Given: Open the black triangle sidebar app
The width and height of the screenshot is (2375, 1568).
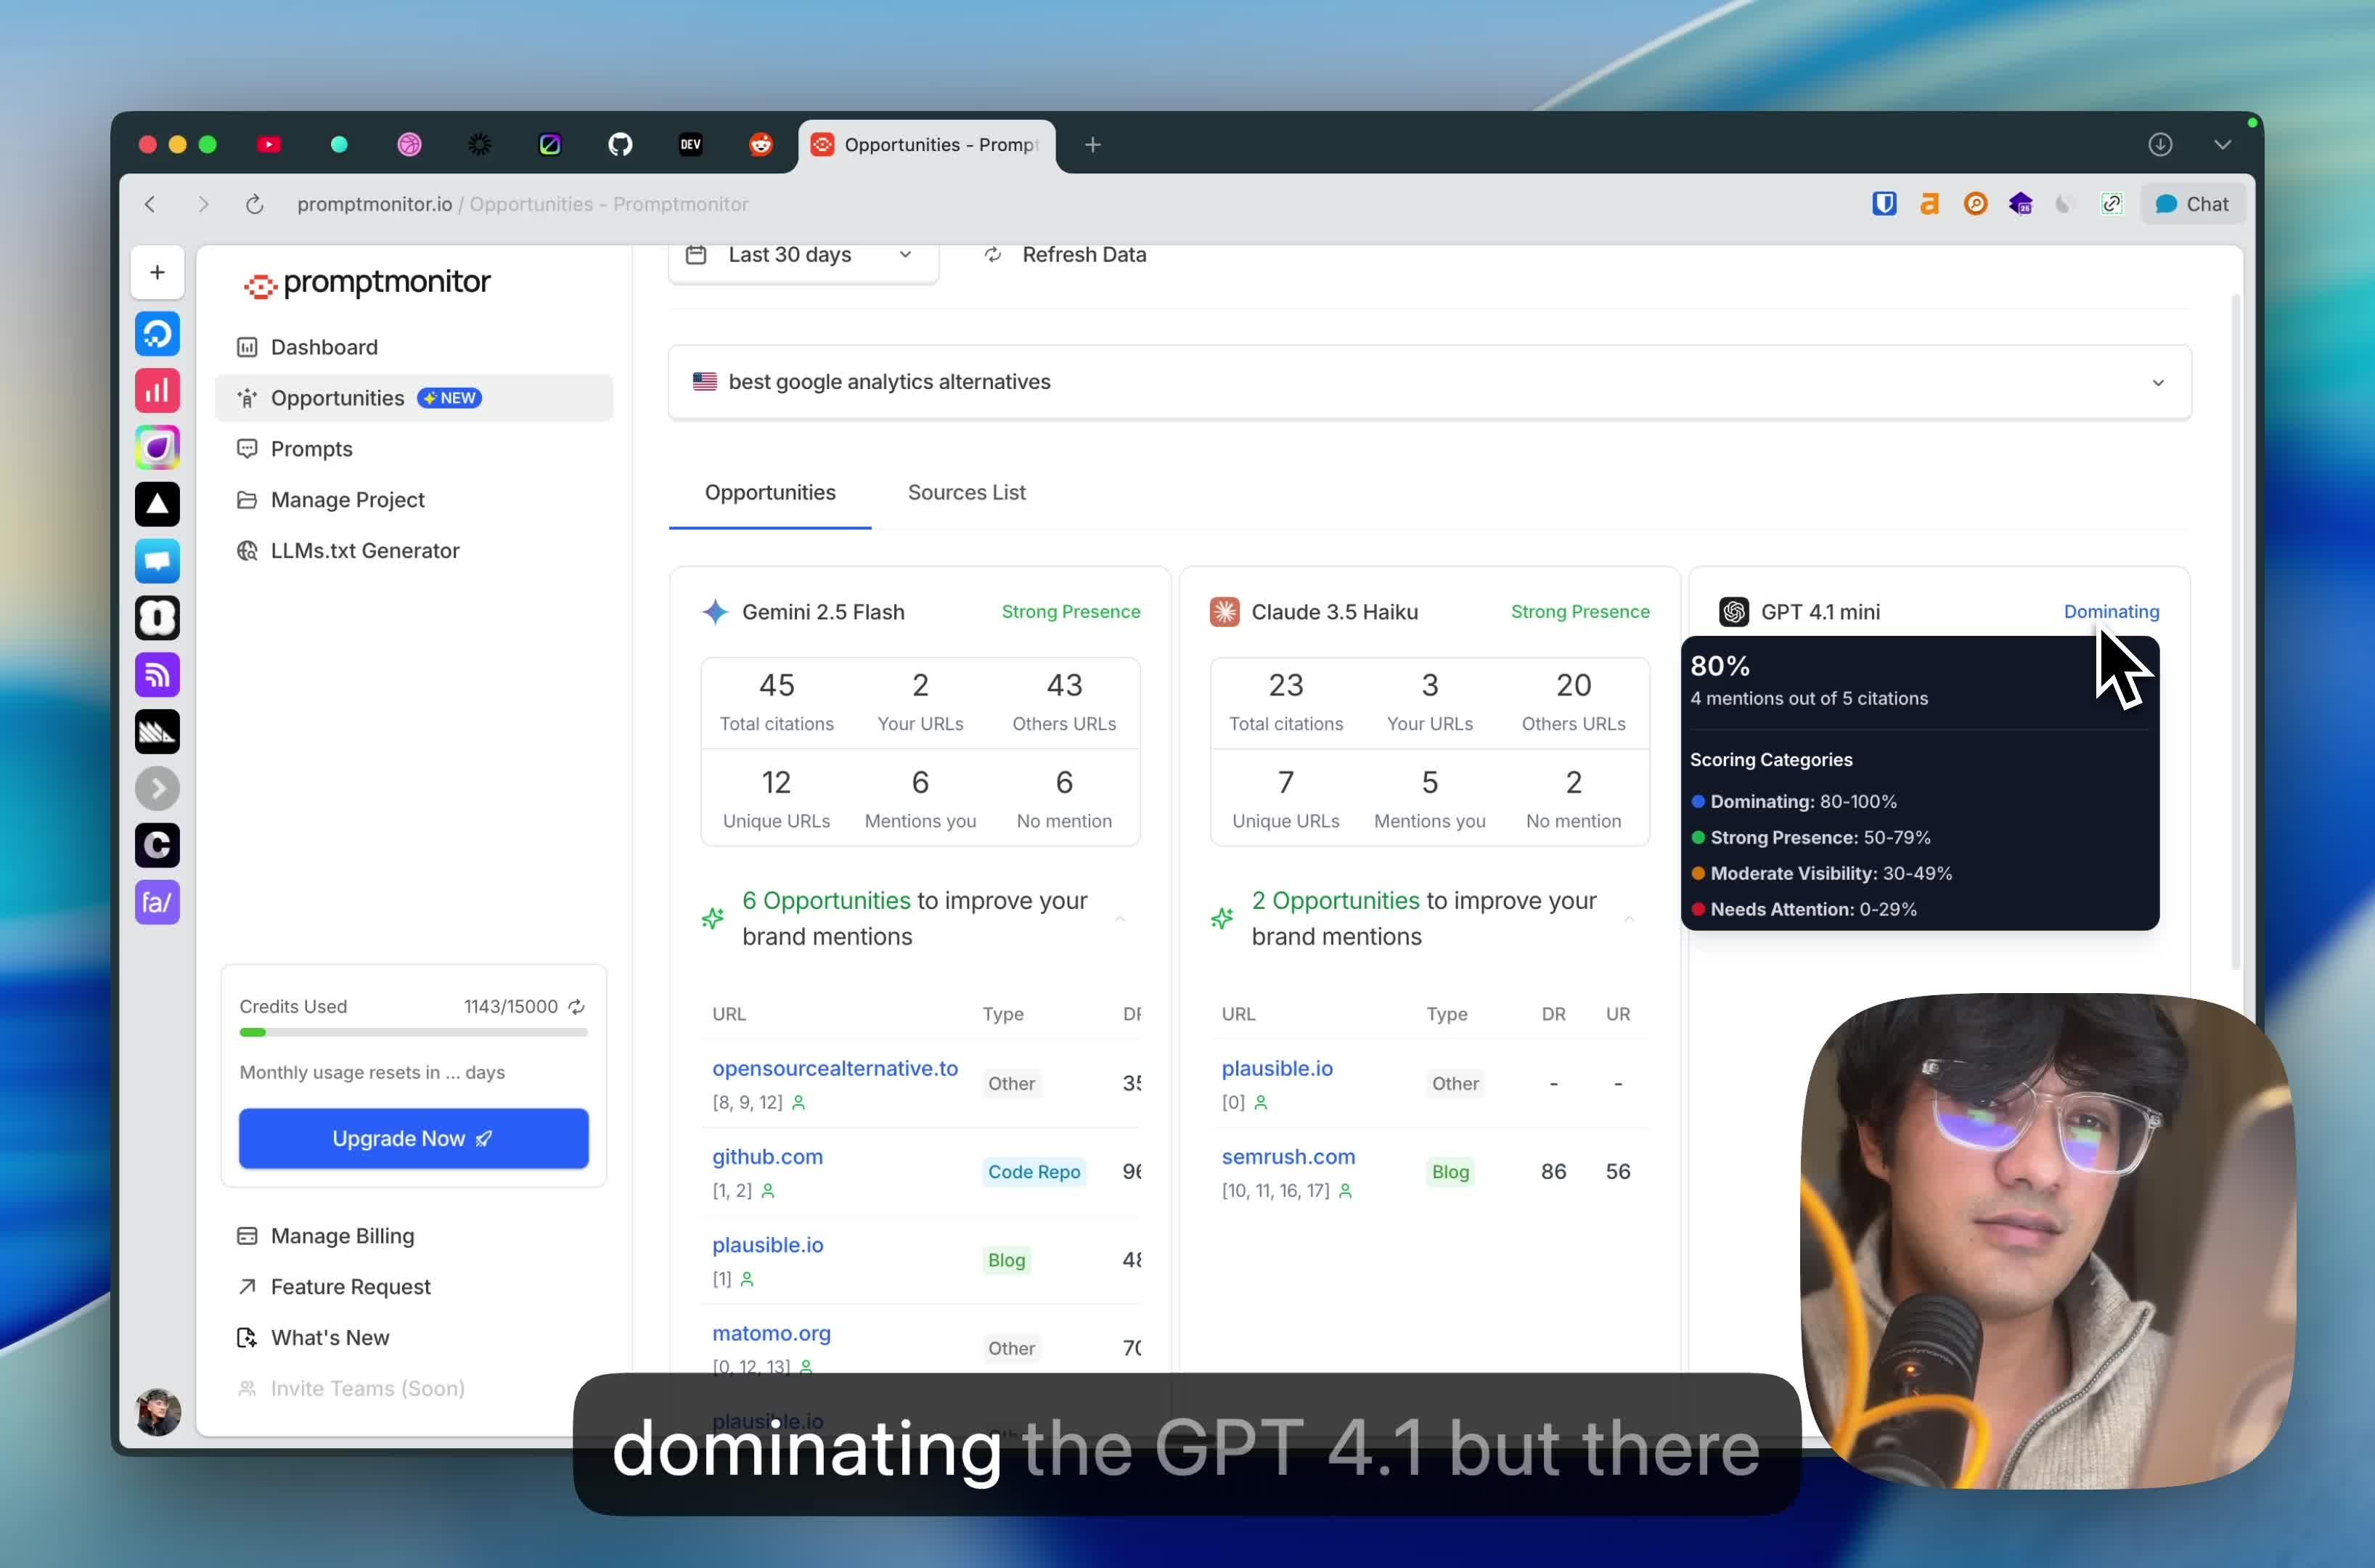Looking at the screenshot, I should coord(157,504).
